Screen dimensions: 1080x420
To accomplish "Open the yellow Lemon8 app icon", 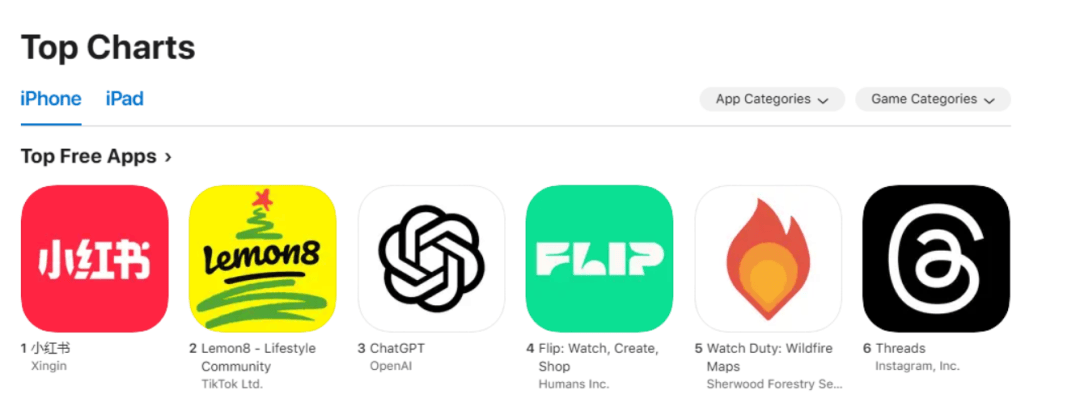I will (262, 259).
